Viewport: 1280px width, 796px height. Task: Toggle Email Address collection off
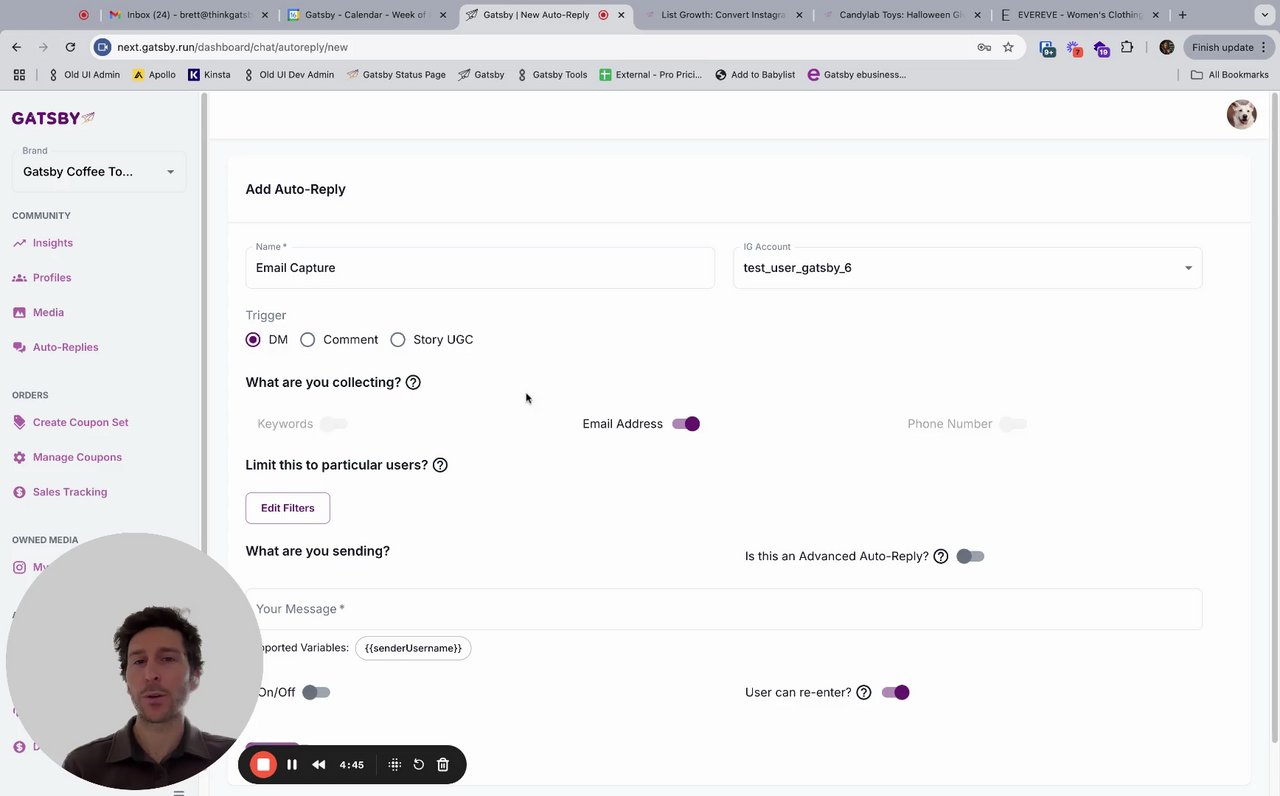click(686, 424)
